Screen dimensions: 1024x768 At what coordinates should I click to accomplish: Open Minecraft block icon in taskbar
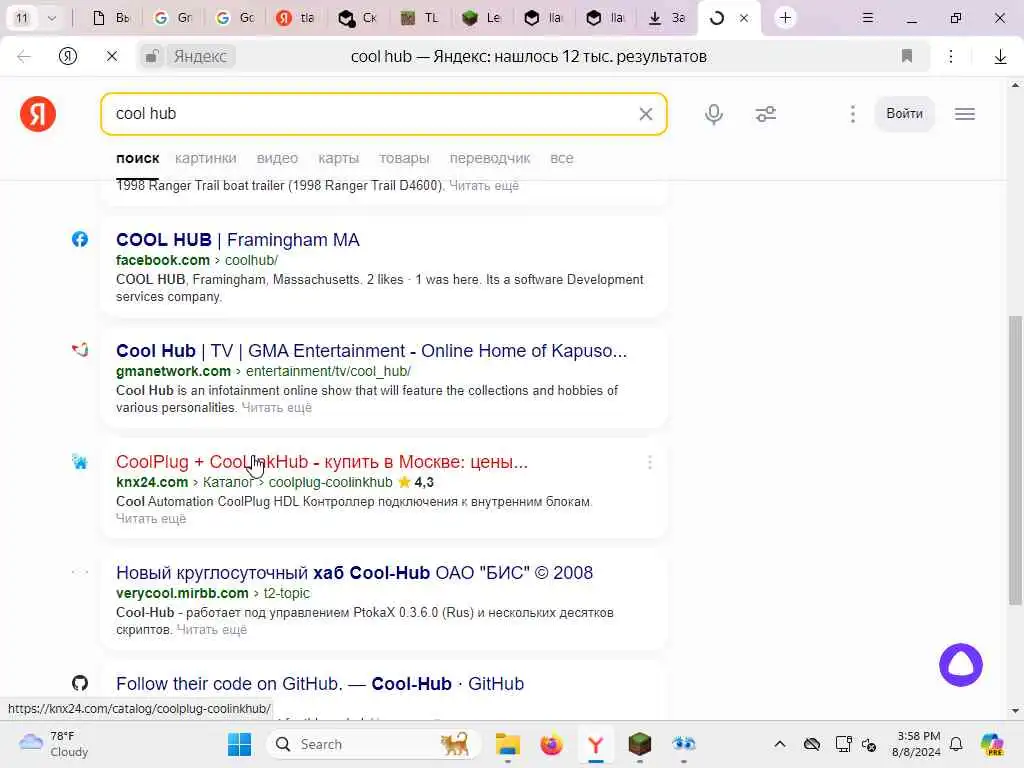(x=639, y=744)
